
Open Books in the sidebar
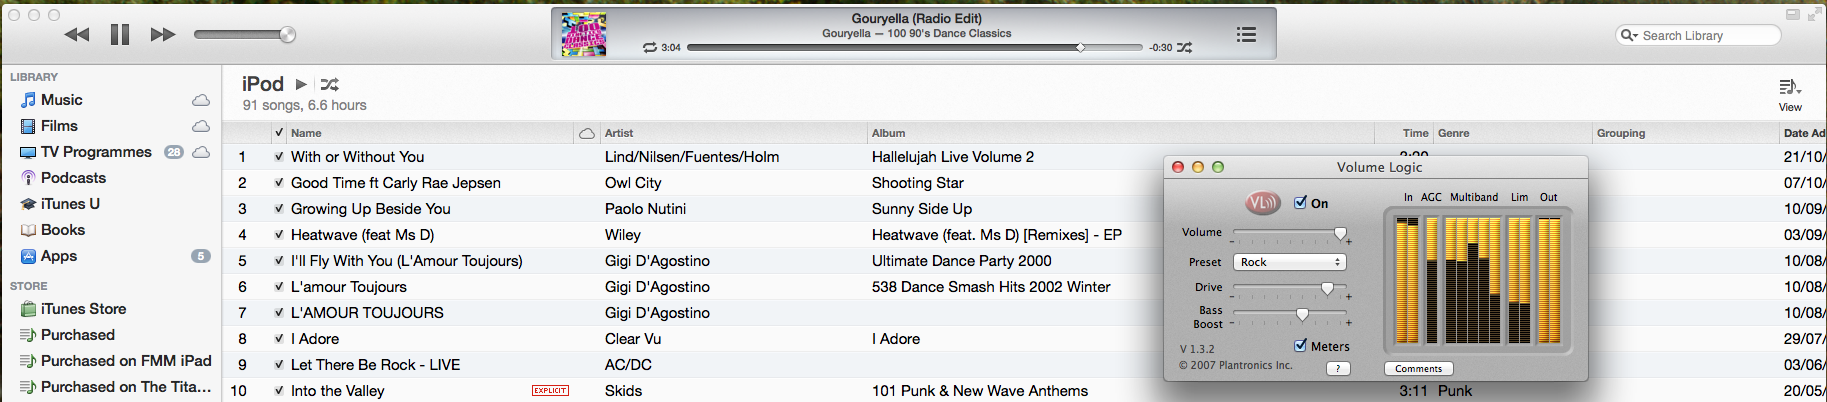63,230
